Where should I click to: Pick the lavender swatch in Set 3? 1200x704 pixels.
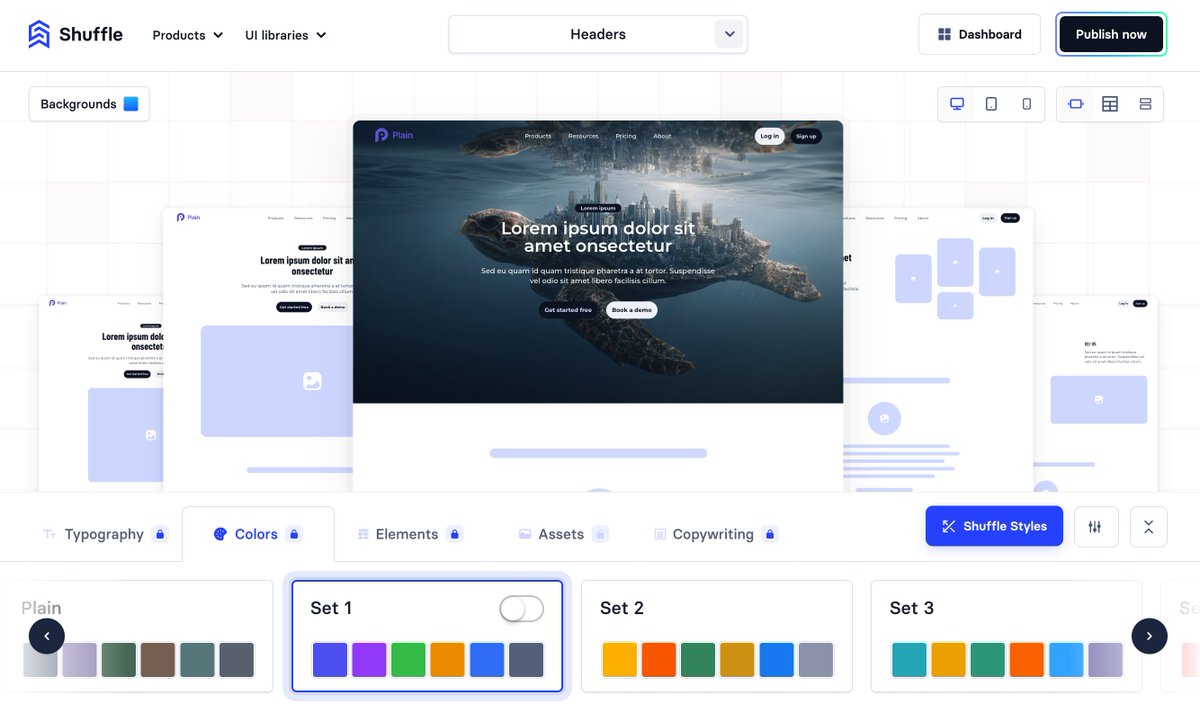click(1105, 660)
